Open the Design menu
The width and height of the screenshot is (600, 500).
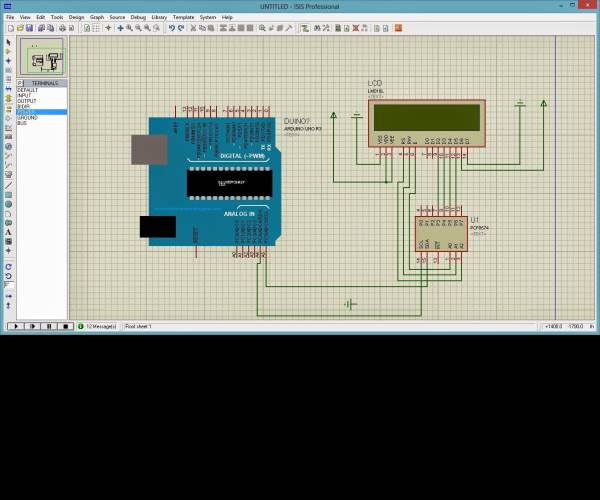click(76, 17)
